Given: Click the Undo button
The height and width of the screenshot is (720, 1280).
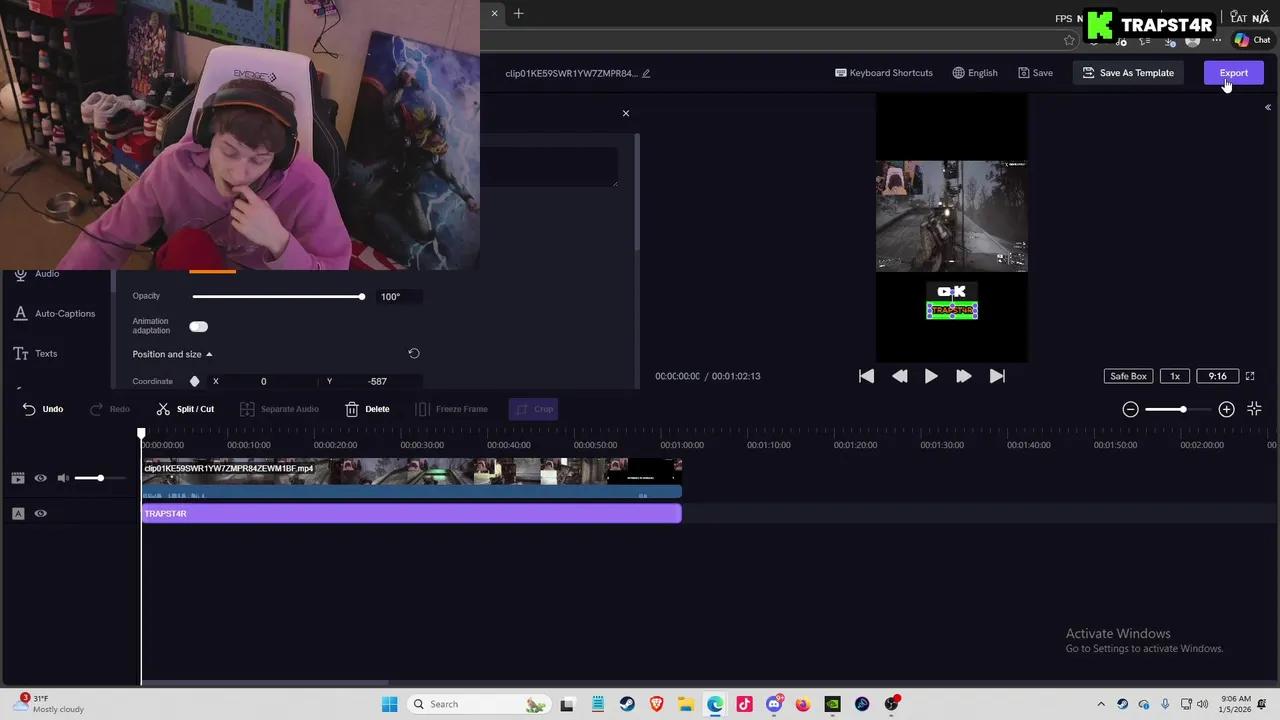Looking at the screenshot, I should click(42, 409).
